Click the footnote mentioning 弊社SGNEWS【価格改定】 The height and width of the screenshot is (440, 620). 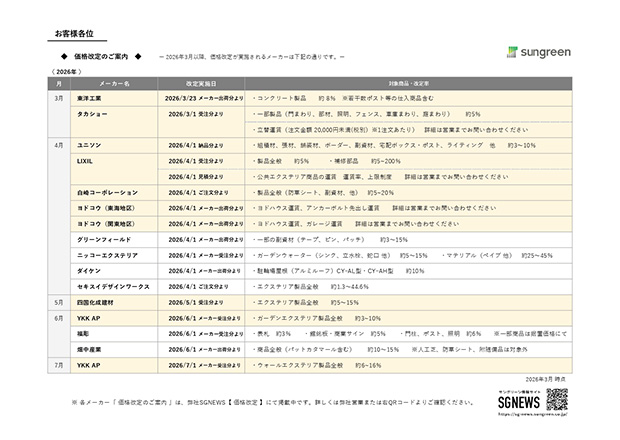(273, 403)
